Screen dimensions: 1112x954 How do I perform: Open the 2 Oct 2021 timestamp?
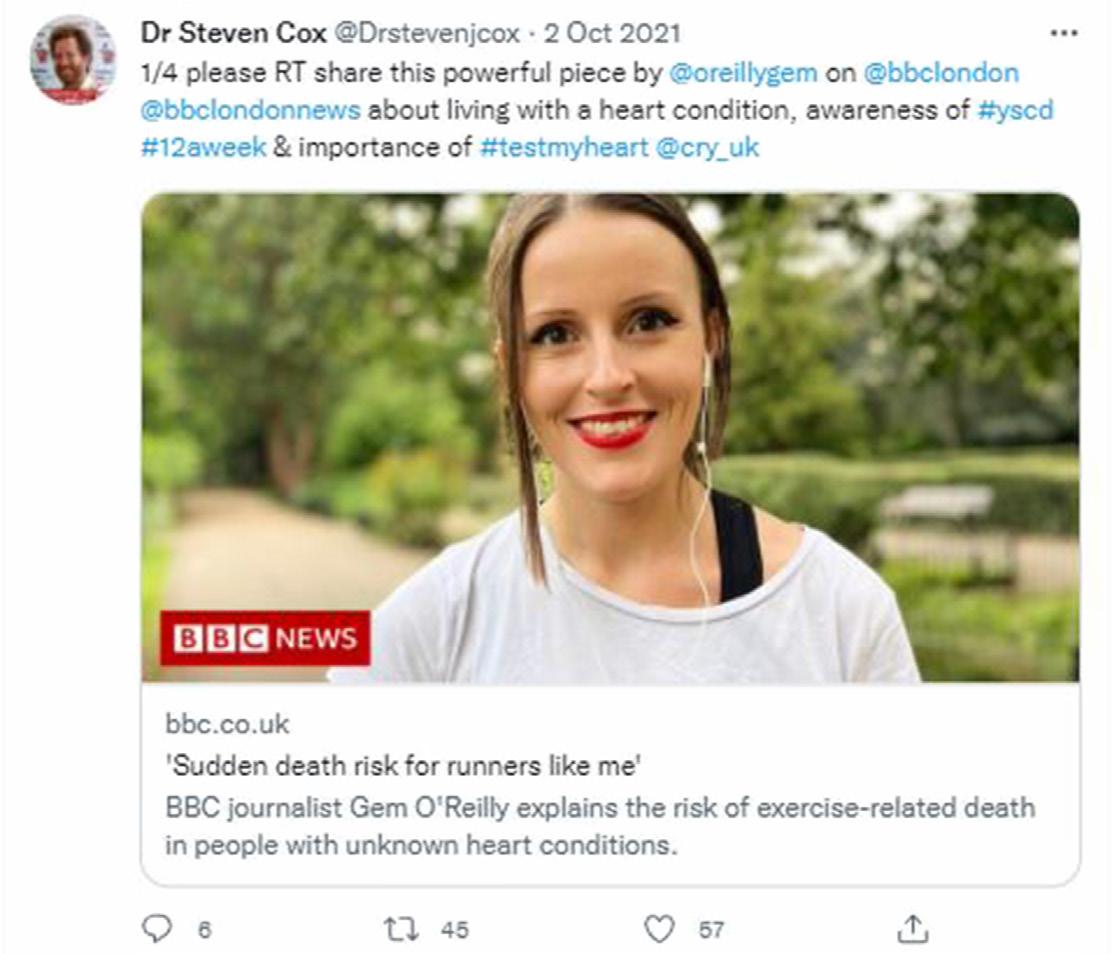pyautogui.click(x=611, y=33)
